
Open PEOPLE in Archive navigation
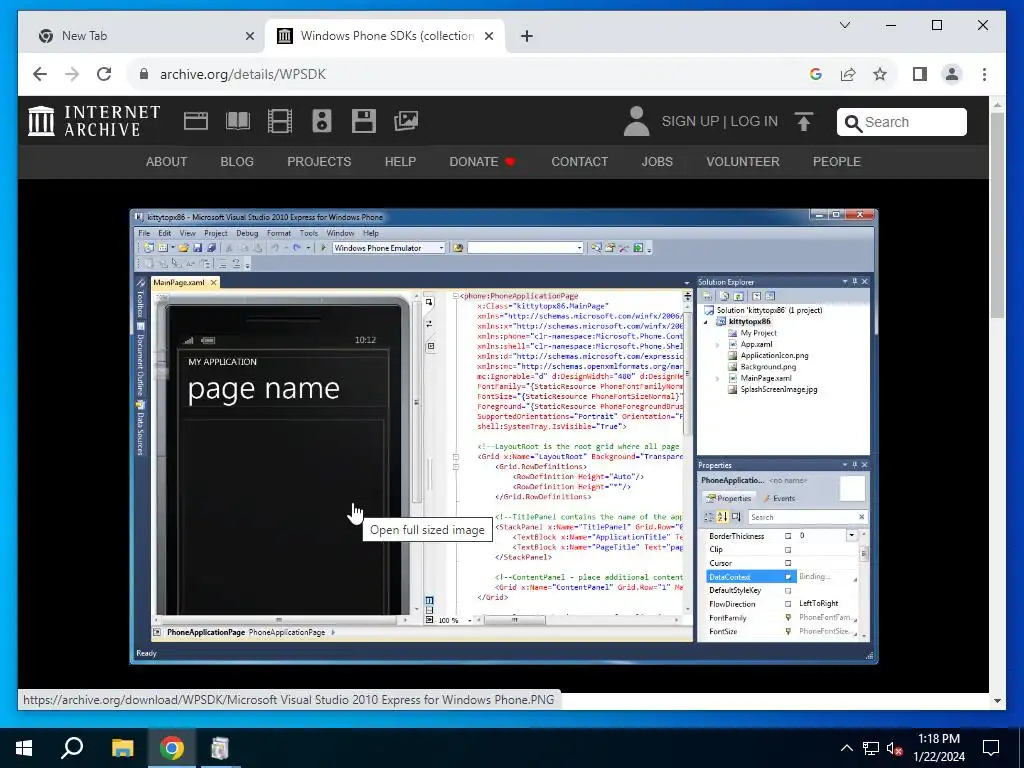836,162
